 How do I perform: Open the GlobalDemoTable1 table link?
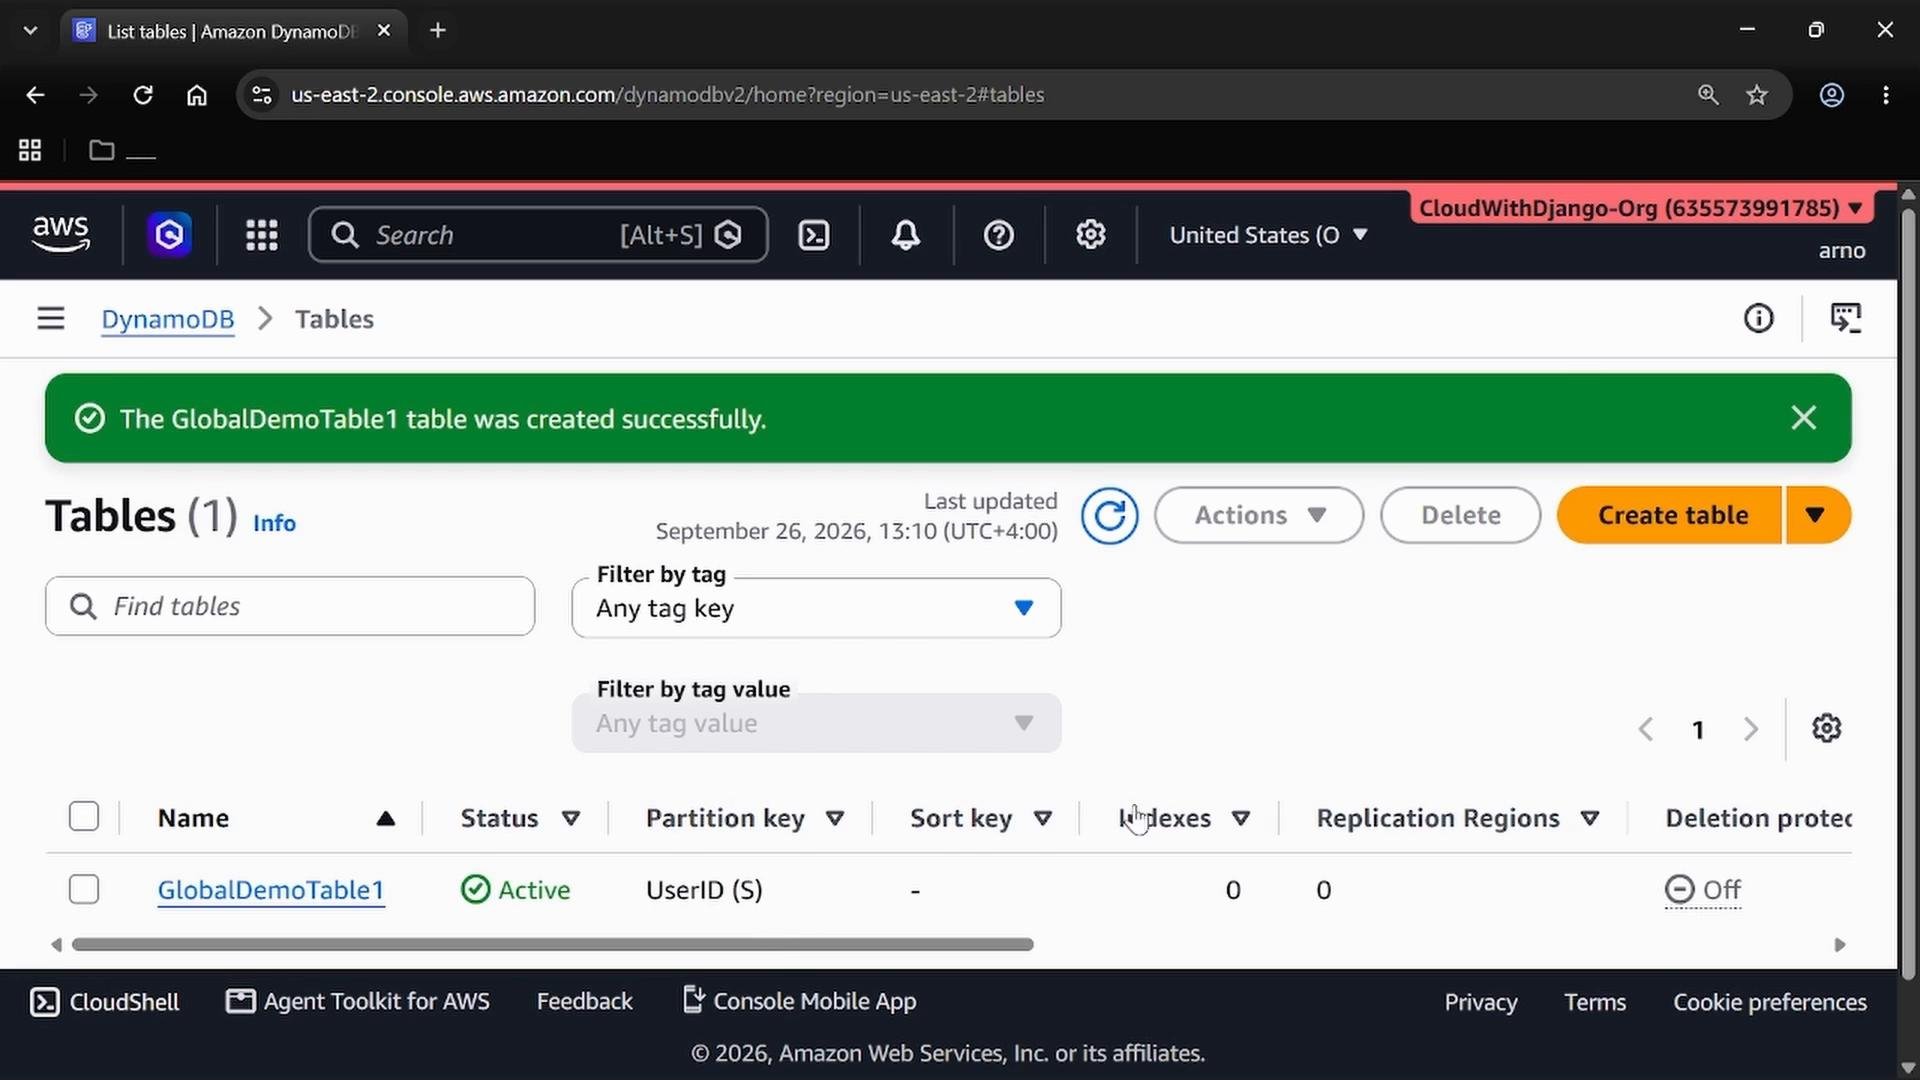pos(271,890)
